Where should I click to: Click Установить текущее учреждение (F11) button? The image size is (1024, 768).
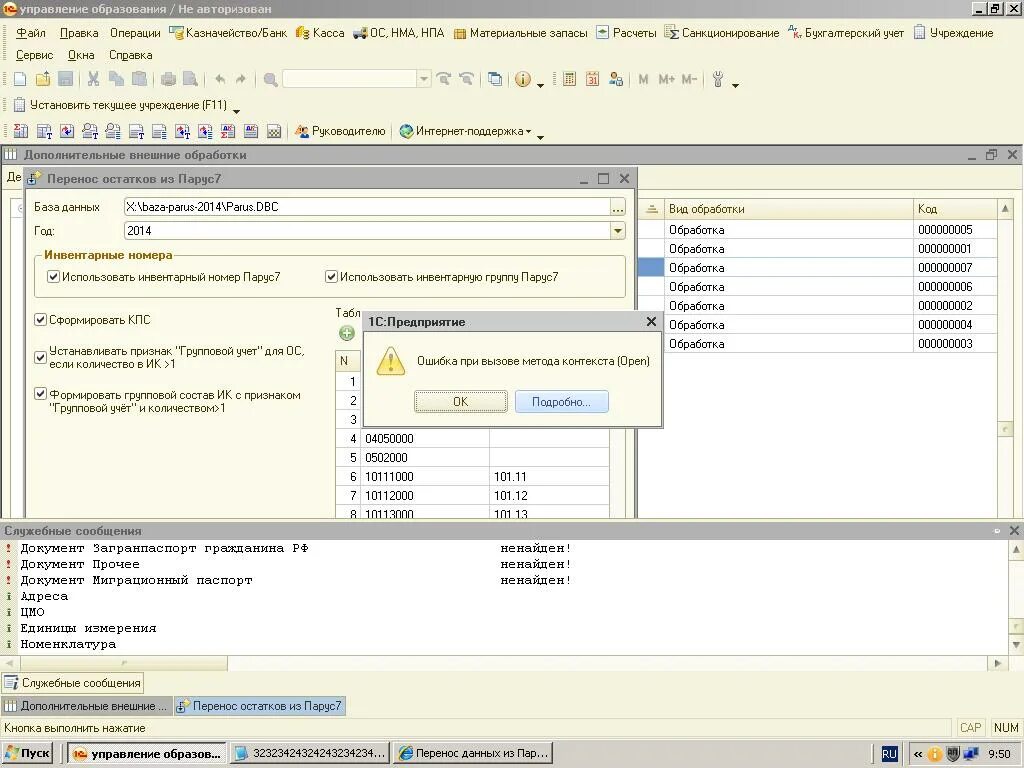120,104
